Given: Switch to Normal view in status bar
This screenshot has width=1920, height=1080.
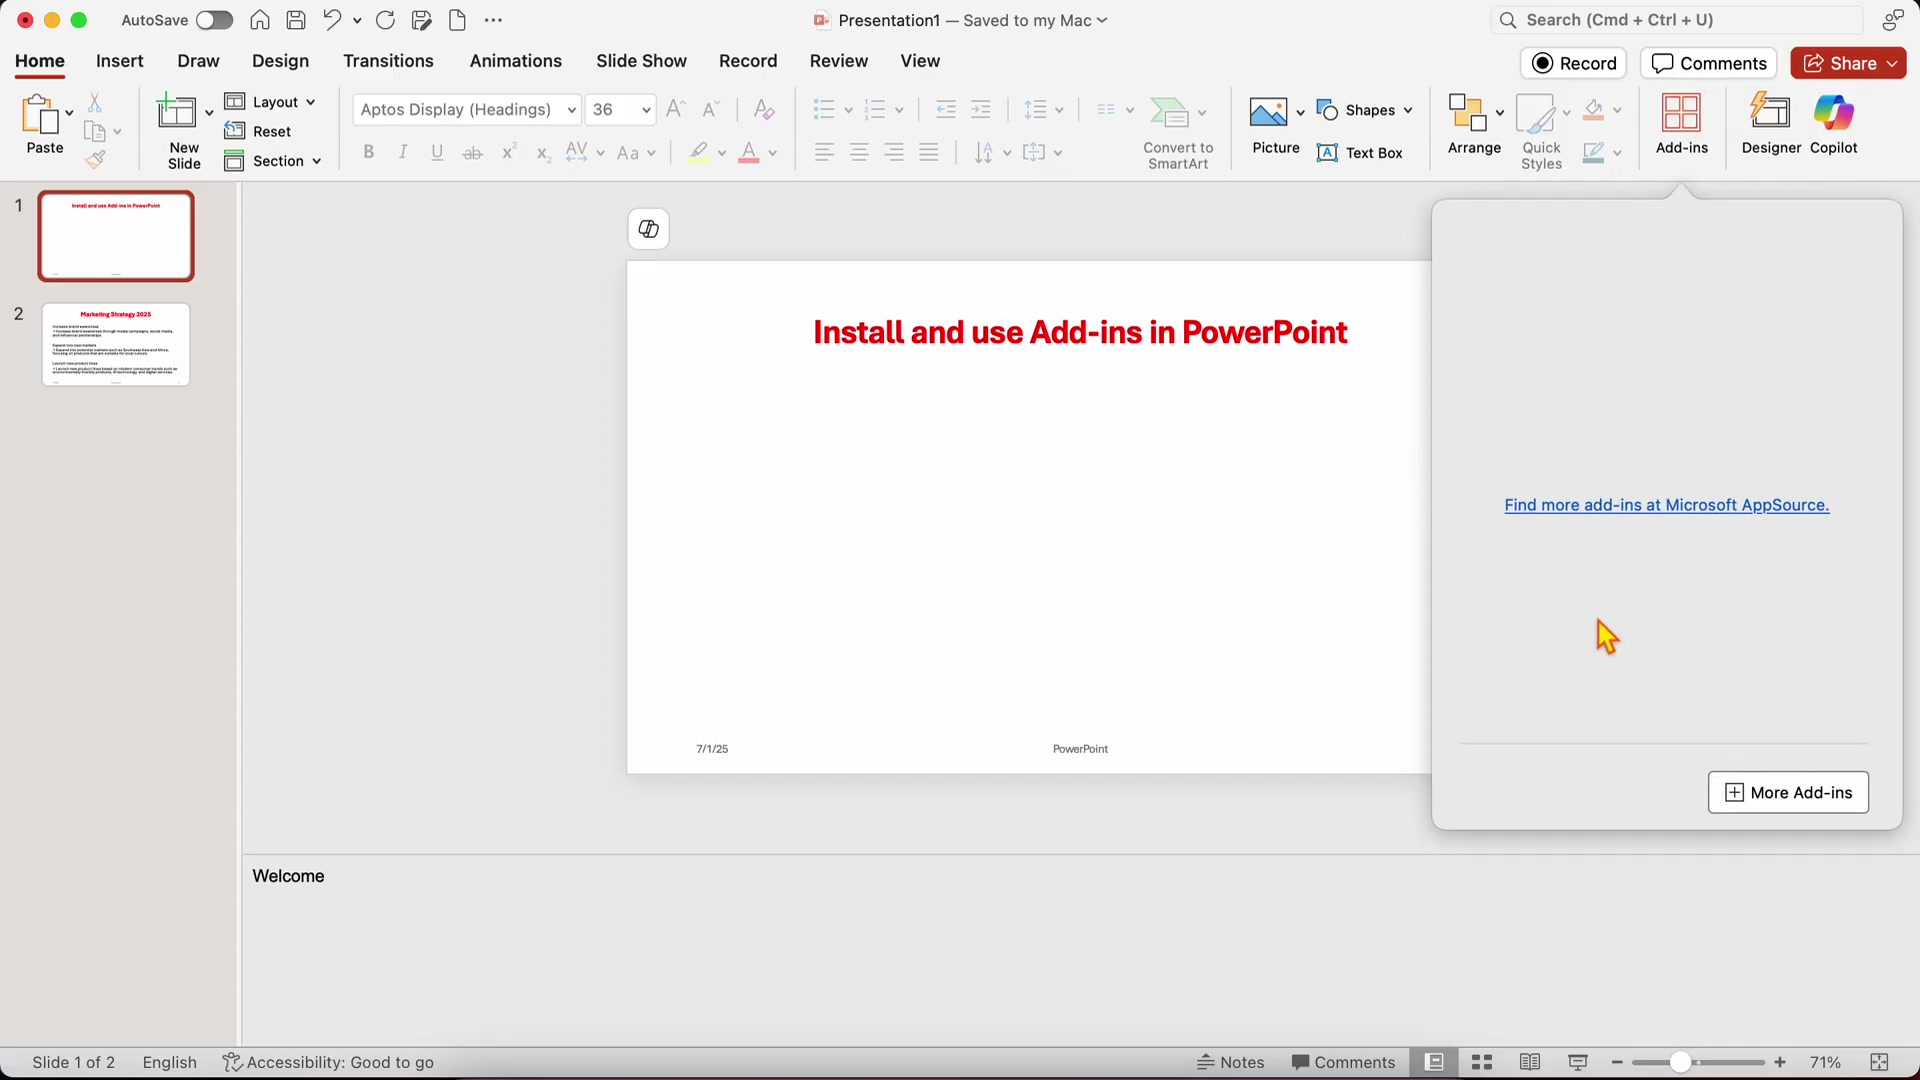Looking at the screenshot, I should [x=1434, y=1062].
